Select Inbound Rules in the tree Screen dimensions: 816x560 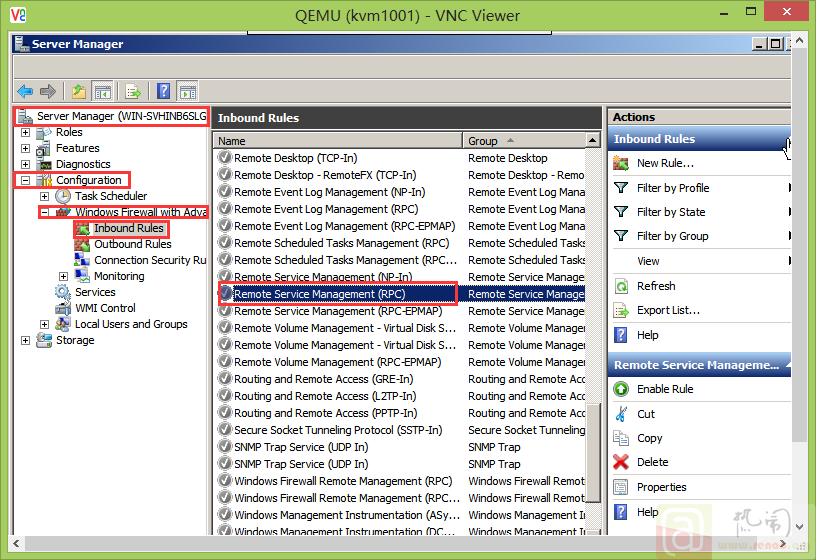pos(129,228)
